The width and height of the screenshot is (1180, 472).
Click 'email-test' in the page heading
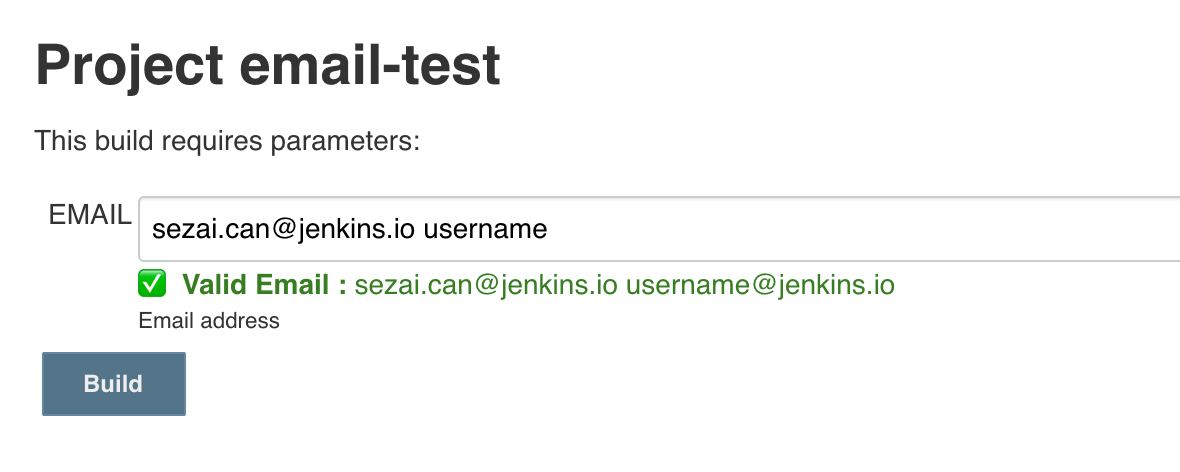pos(370,65)
